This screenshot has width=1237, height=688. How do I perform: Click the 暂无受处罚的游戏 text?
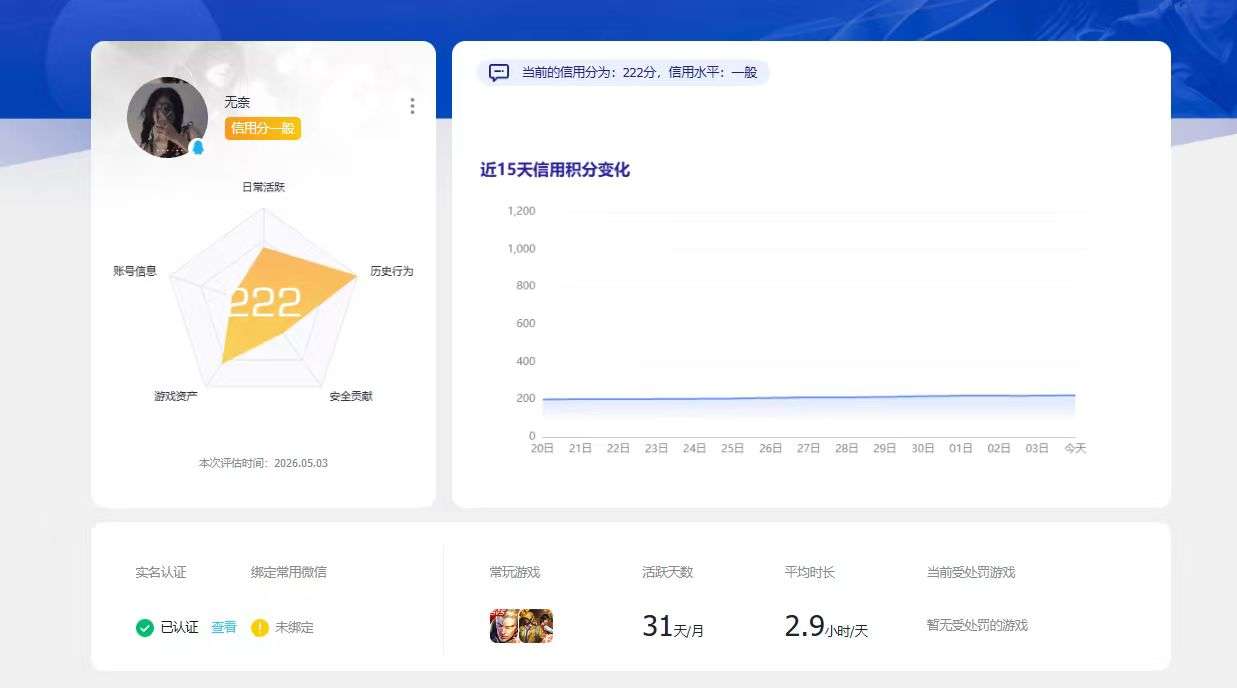[977, 625]
